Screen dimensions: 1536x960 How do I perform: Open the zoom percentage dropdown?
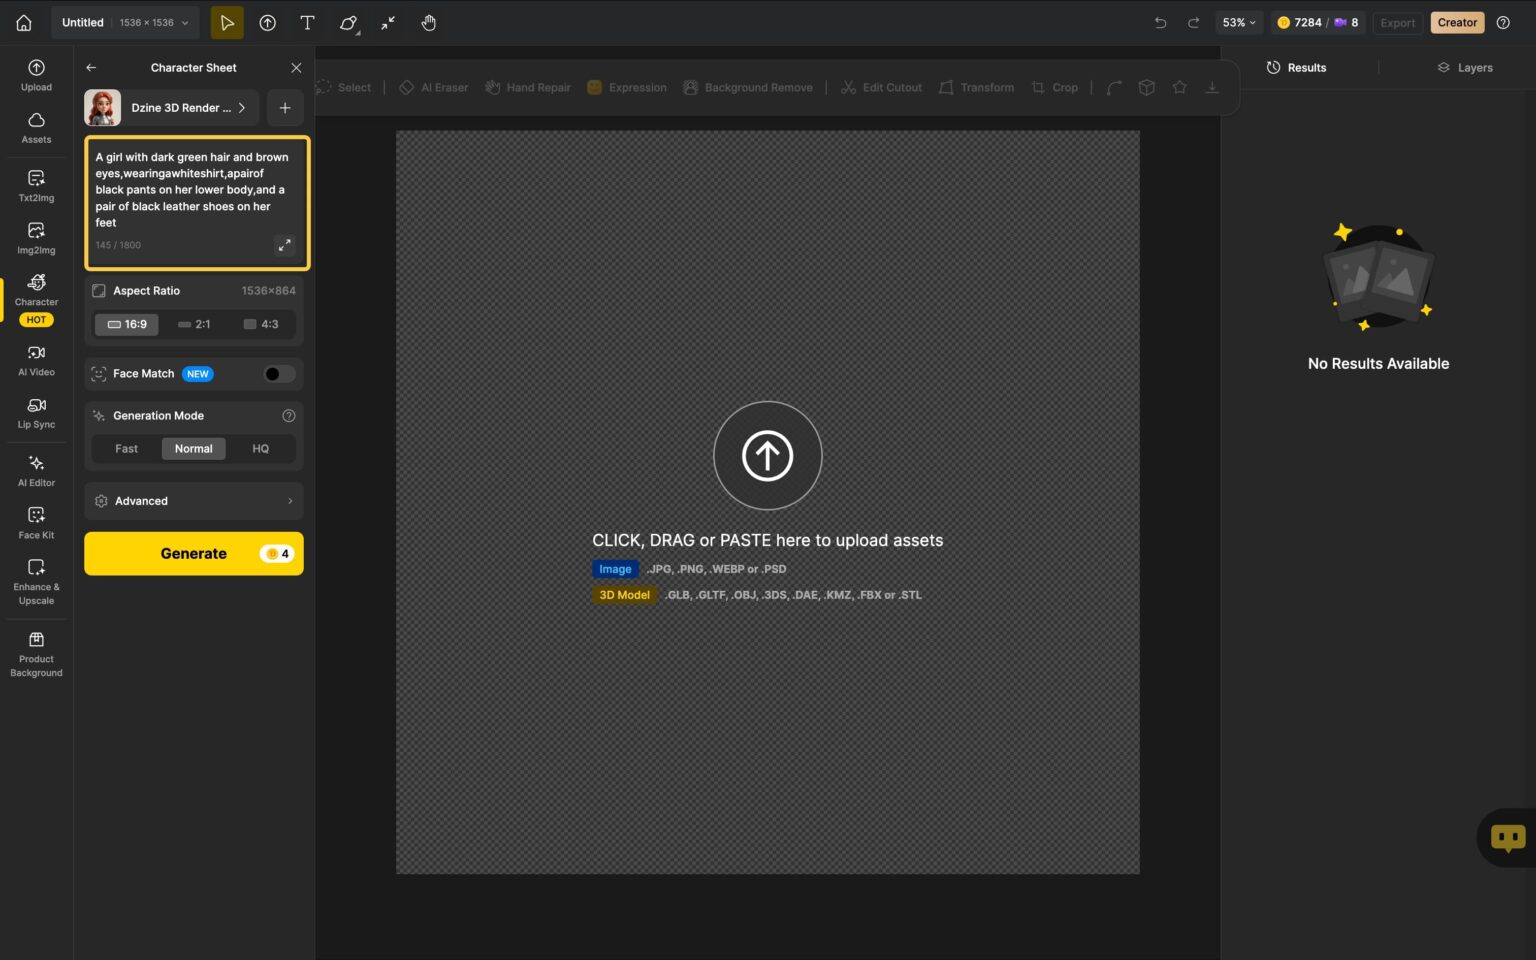pos(1238,22)
